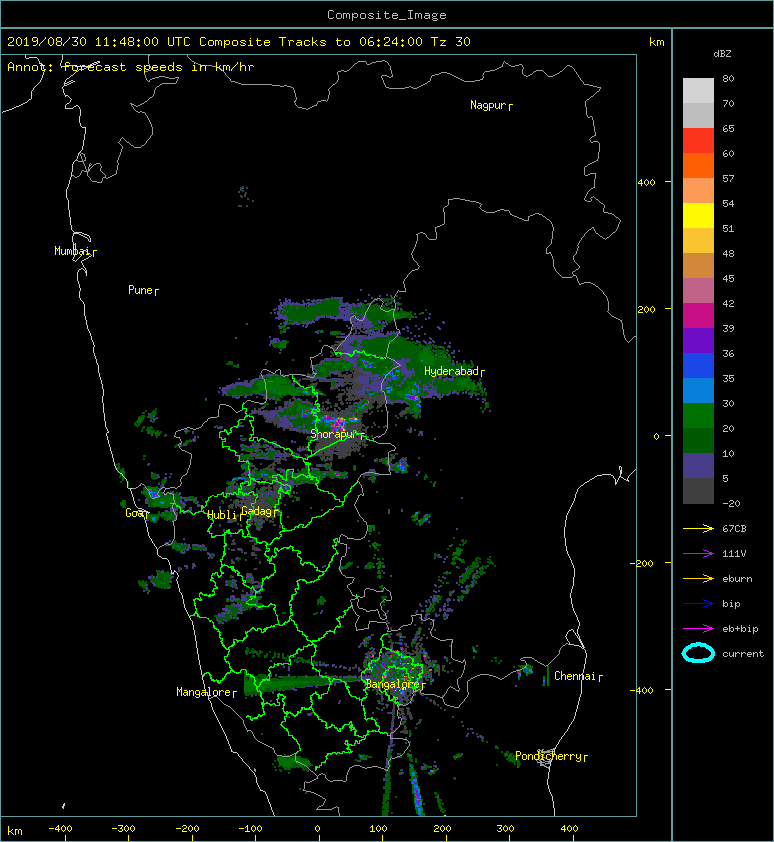Pick the yellow 54 dBZ color swatch
774x842 pixels.
698,216
